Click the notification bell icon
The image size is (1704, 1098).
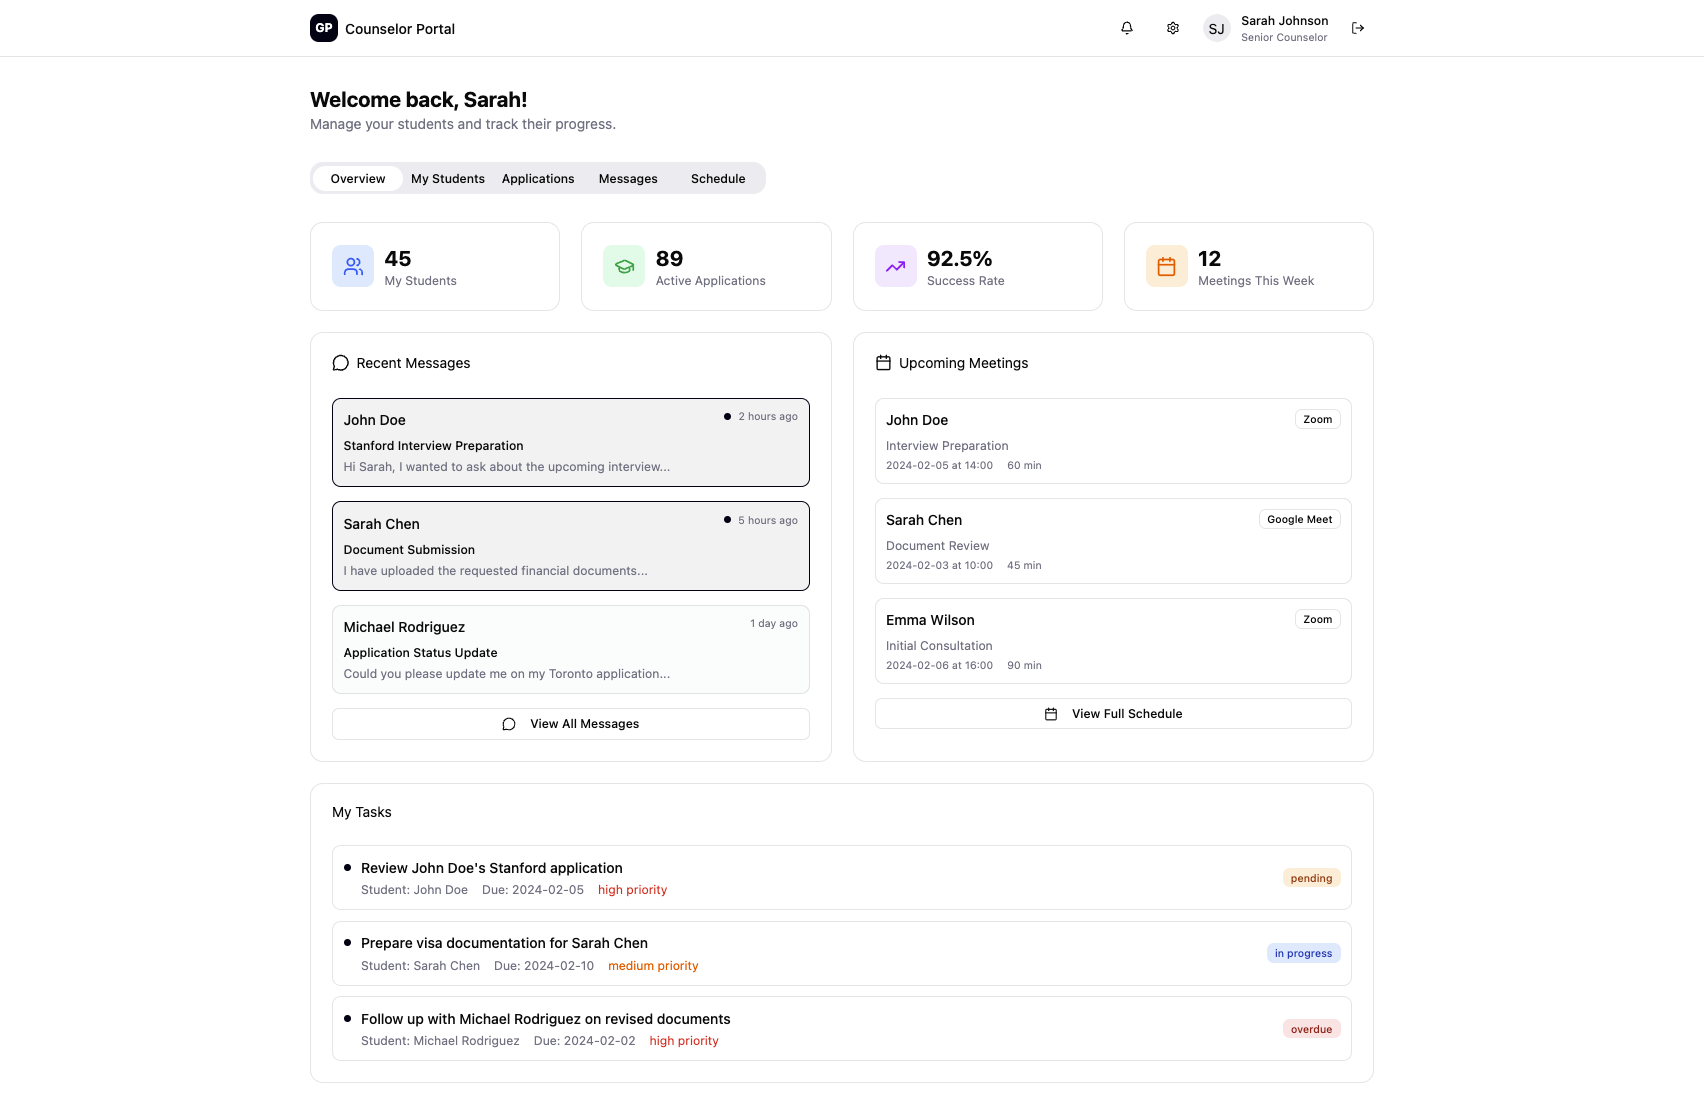(x=1127, y=28)
